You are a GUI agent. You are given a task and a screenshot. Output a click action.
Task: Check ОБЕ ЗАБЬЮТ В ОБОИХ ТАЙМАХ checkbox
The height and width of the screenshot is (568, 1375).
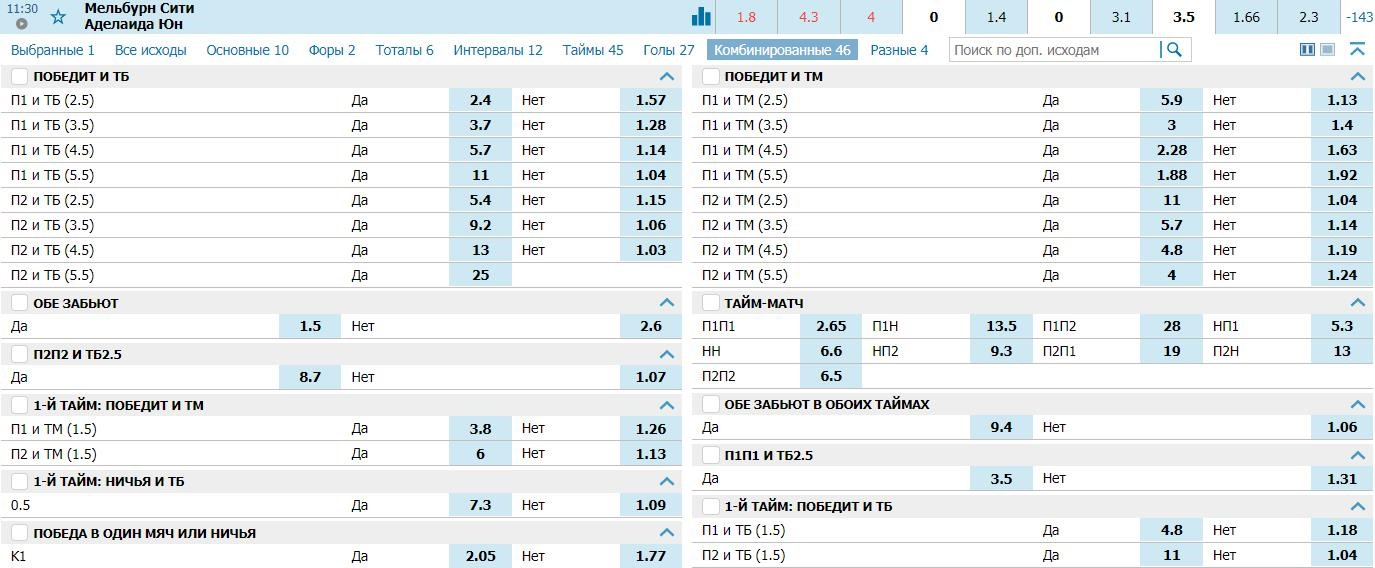tap(711, 404)
